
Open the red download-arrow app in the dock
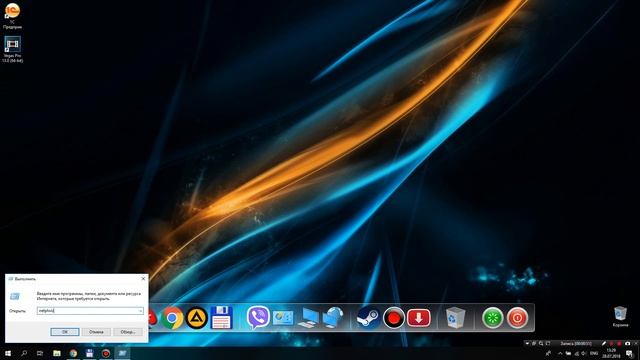418,318
